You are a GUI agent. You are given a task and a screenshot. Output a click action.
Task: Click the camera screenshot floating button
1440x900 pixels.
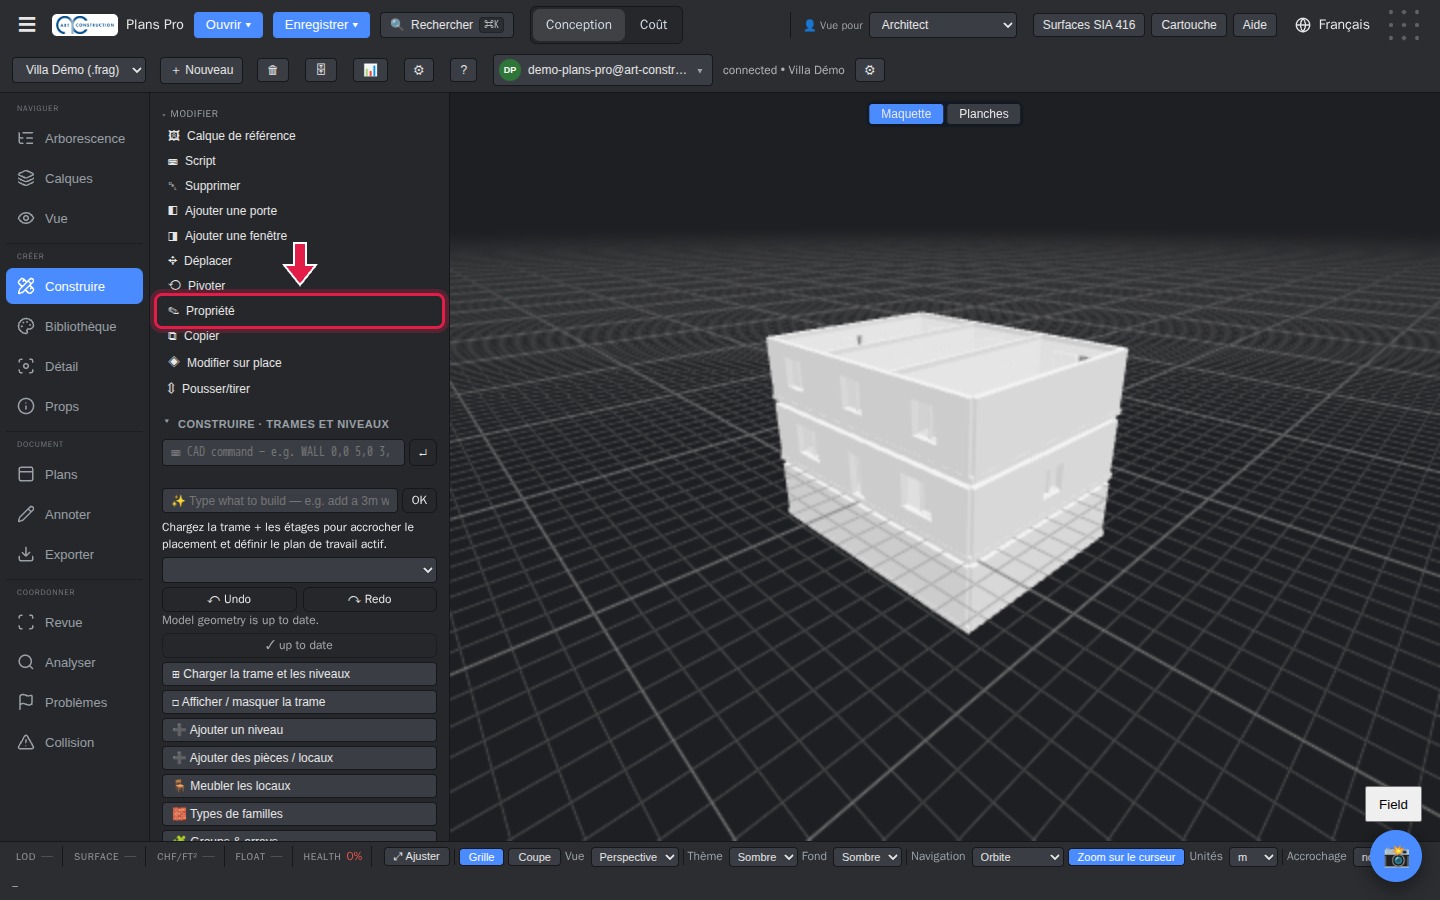[1396, 856]
